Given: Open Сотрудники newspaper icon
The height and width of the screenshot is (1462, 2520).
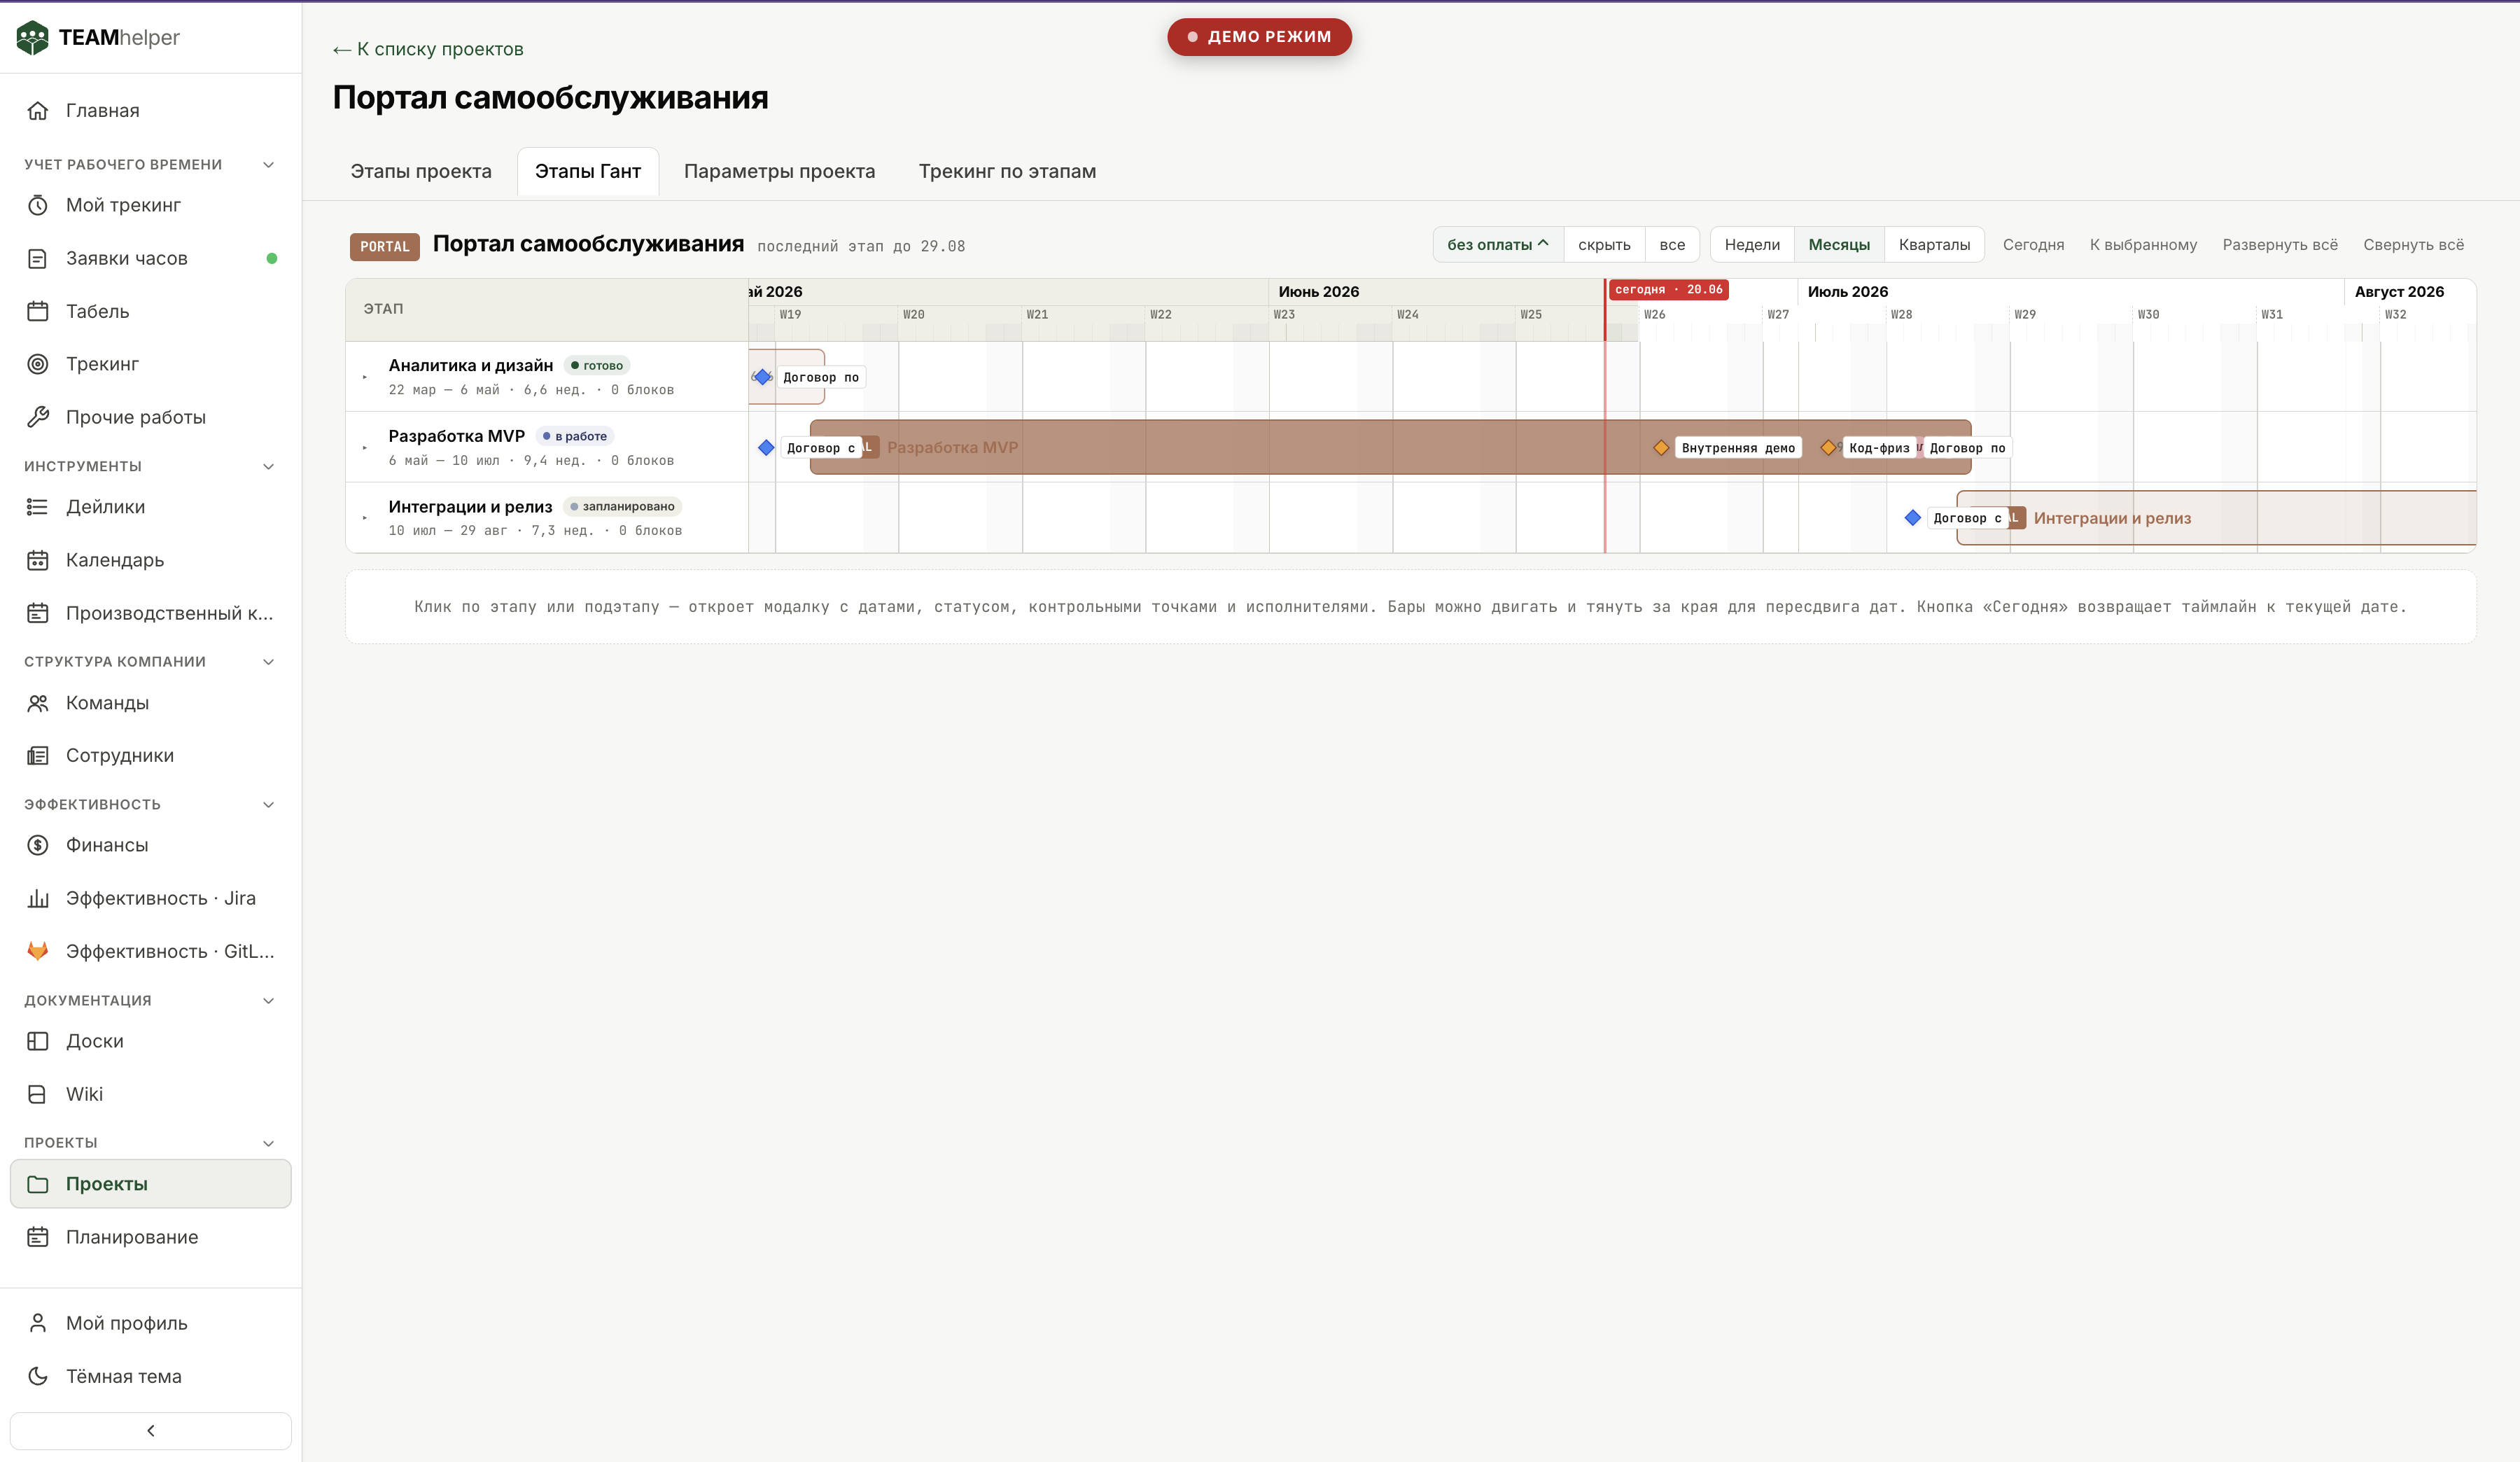Looking at the screenshot, I should tap(38, 756).
